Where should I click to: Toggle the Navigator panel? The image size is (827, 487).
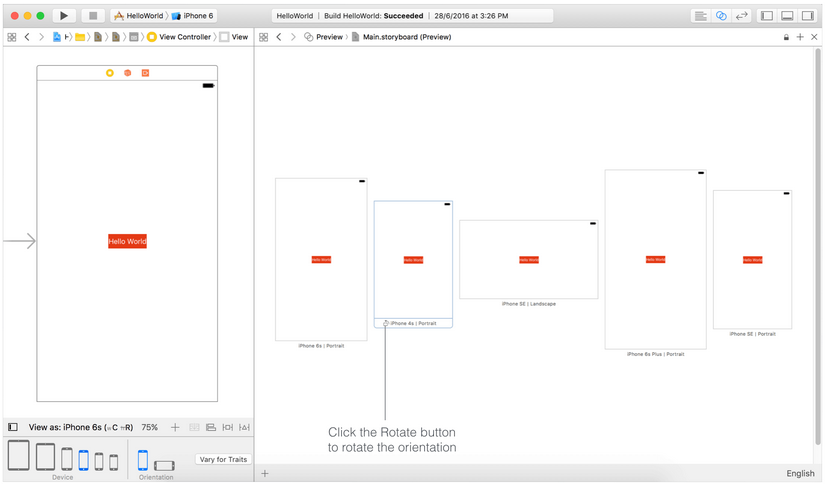[x=767, y=16]
